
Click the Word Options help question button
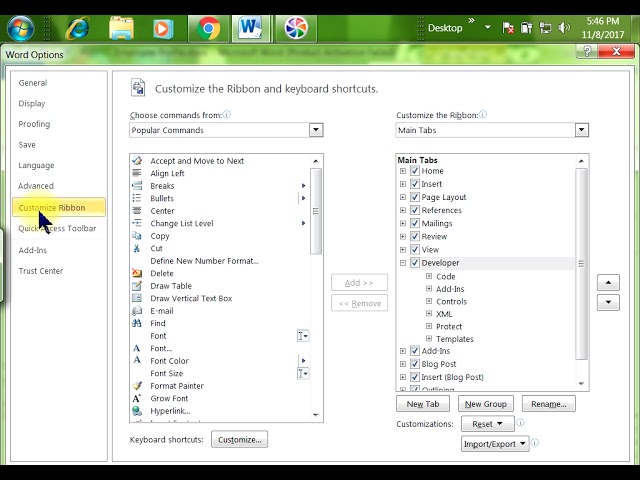pos(587,51)
